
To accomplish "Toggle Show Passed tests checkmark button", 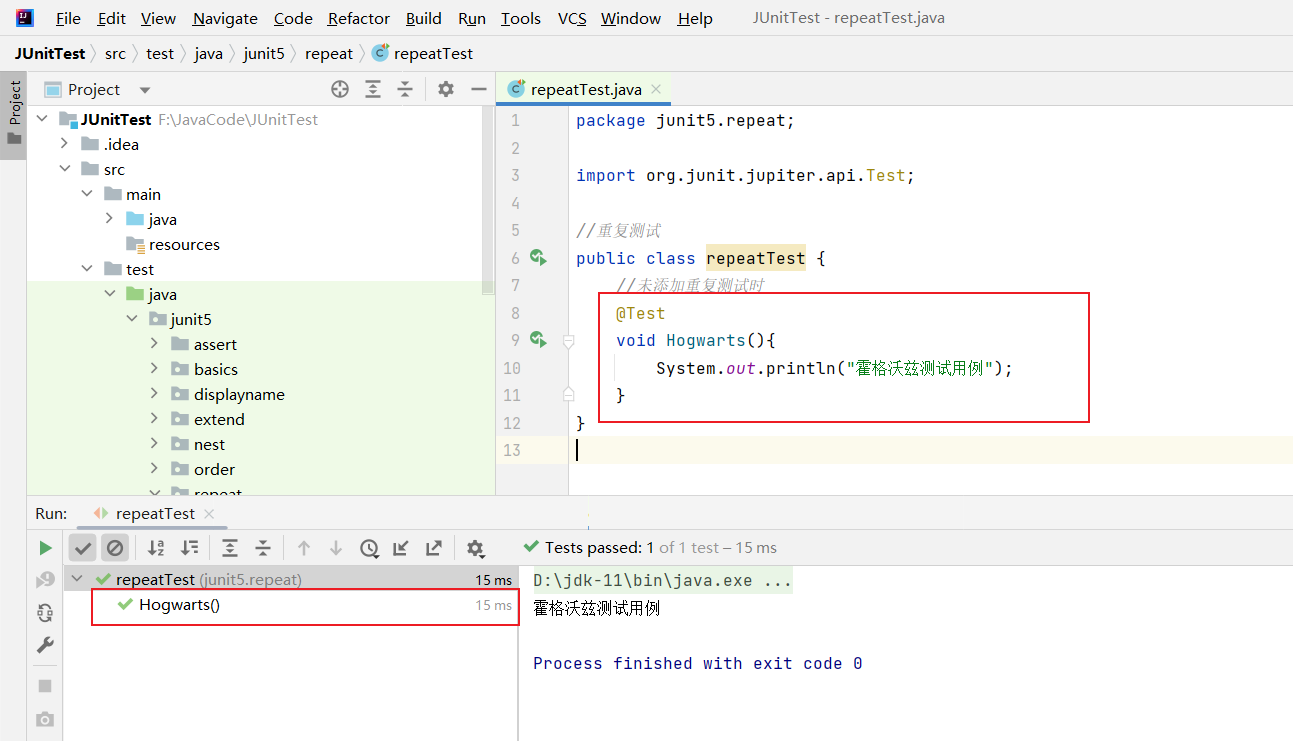I will tap(83, 548).
